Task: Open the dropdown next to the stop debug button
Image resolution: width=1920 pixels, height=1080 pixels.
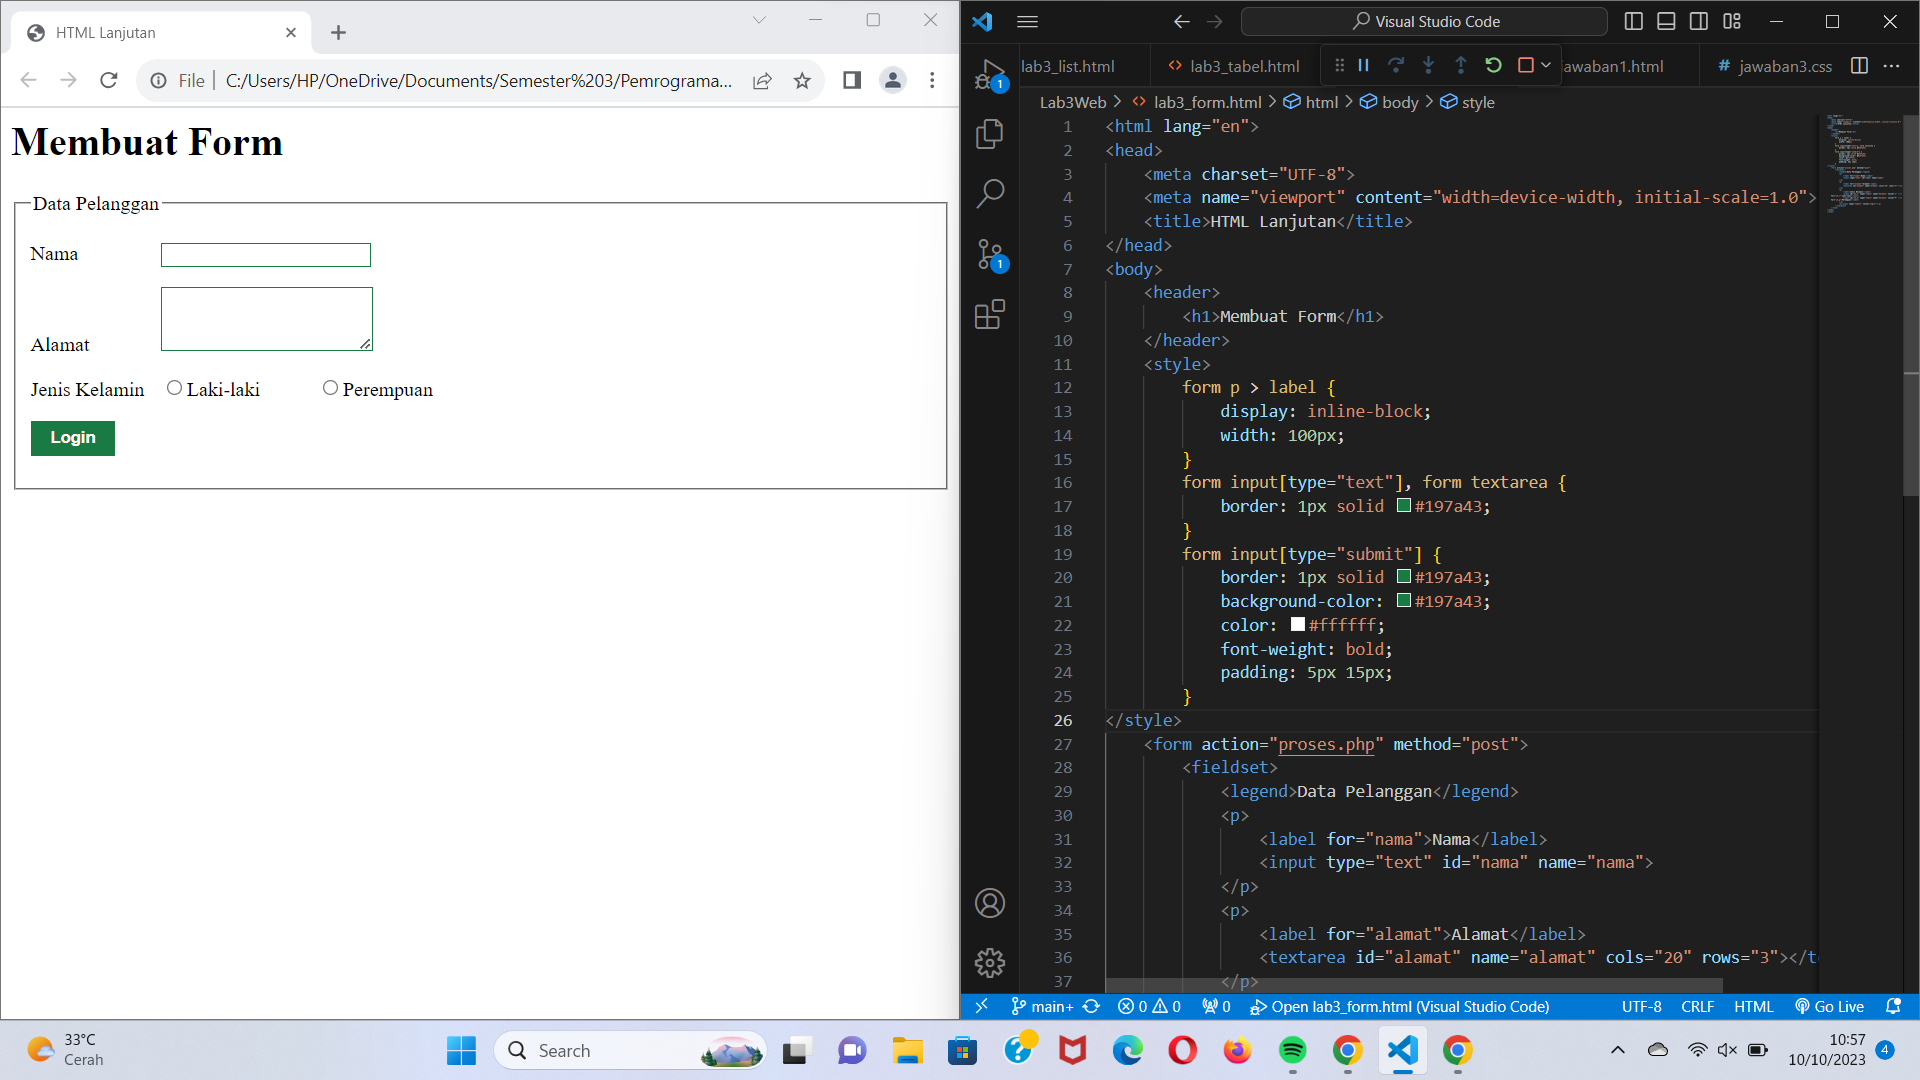Action: 1545,65
